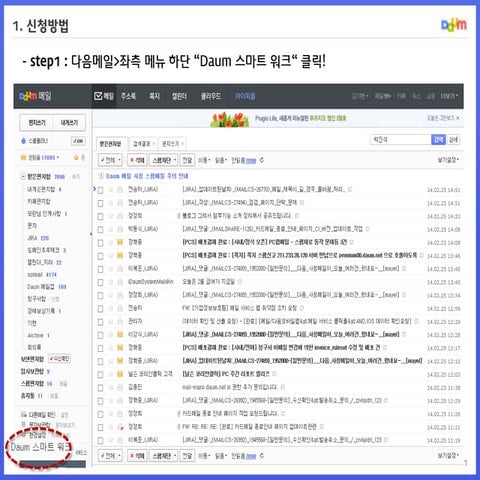Check the 'FW: RE: RE: RE:' message checkbox

pyautogui.click(x=100, y=427)
